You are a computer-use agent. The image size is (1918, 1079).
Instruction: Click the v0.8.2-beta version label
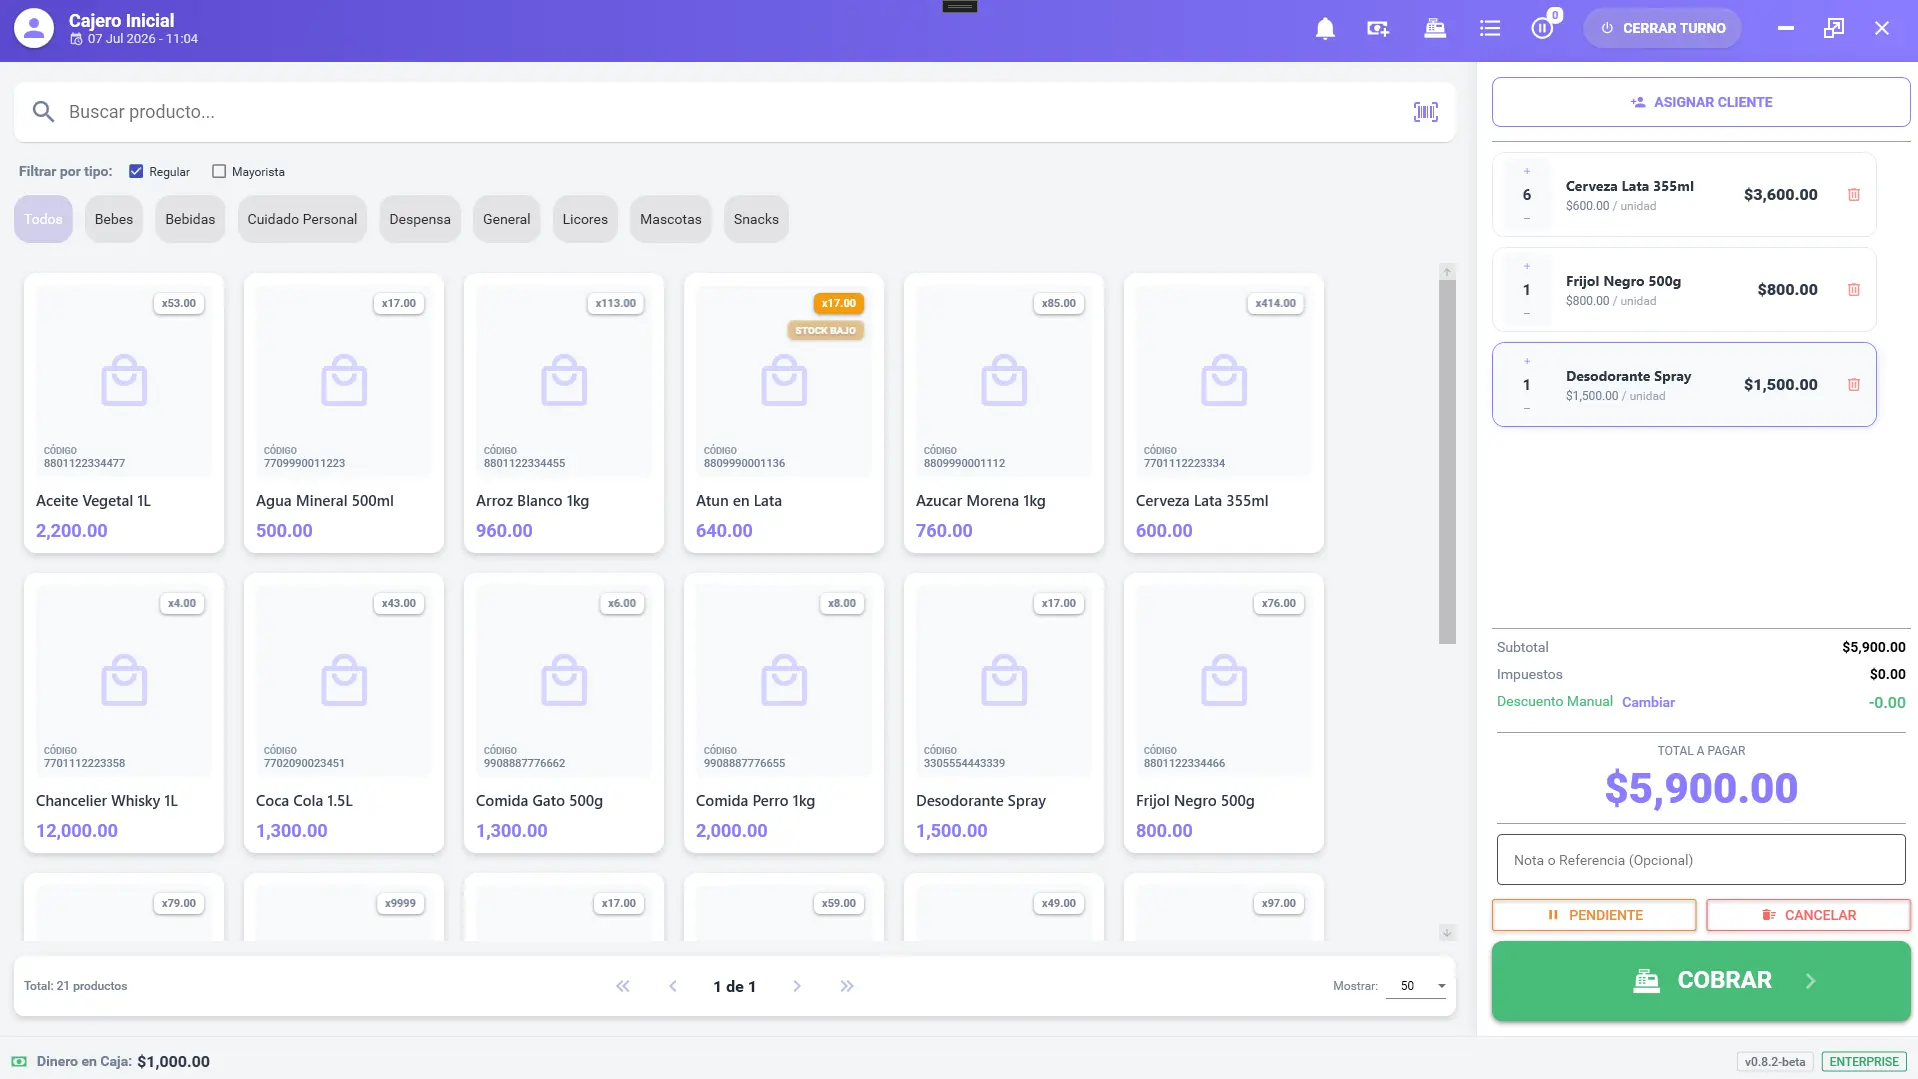pos(1775,1062)
